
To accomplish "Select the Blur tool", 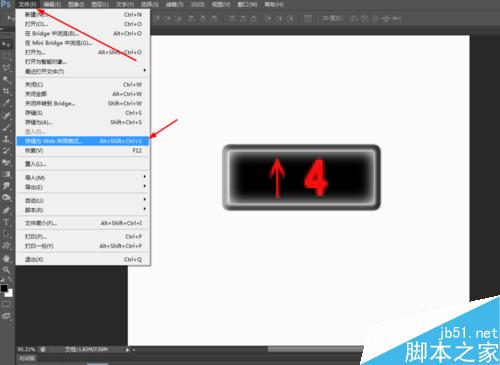I will click(x=6, y=186).
